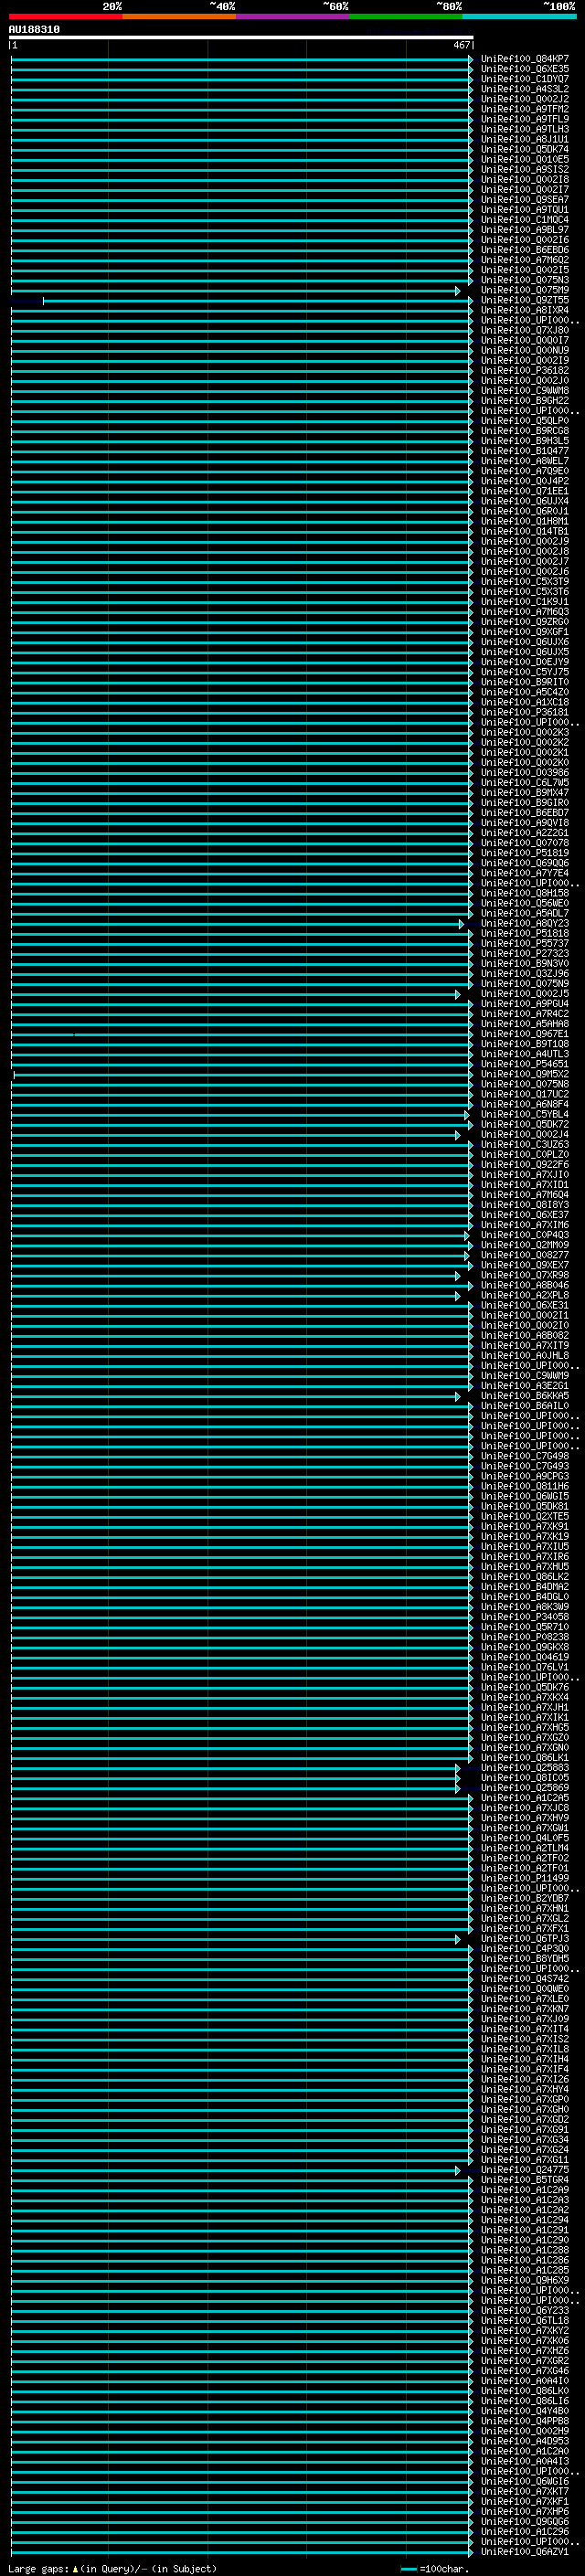Click the purple ~60% legend segment
The width and height of the screenshot is (585, 2576).
[292, 16]
